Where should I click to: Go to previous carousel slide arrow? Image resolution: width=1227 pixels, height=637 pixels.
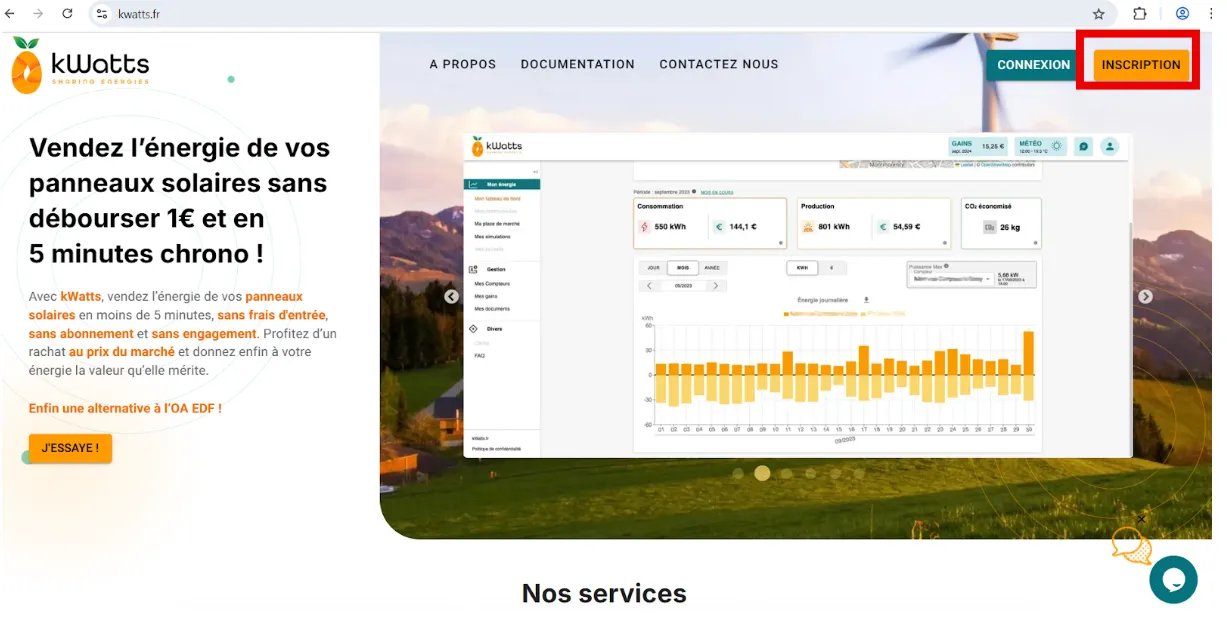pos(451,297)
